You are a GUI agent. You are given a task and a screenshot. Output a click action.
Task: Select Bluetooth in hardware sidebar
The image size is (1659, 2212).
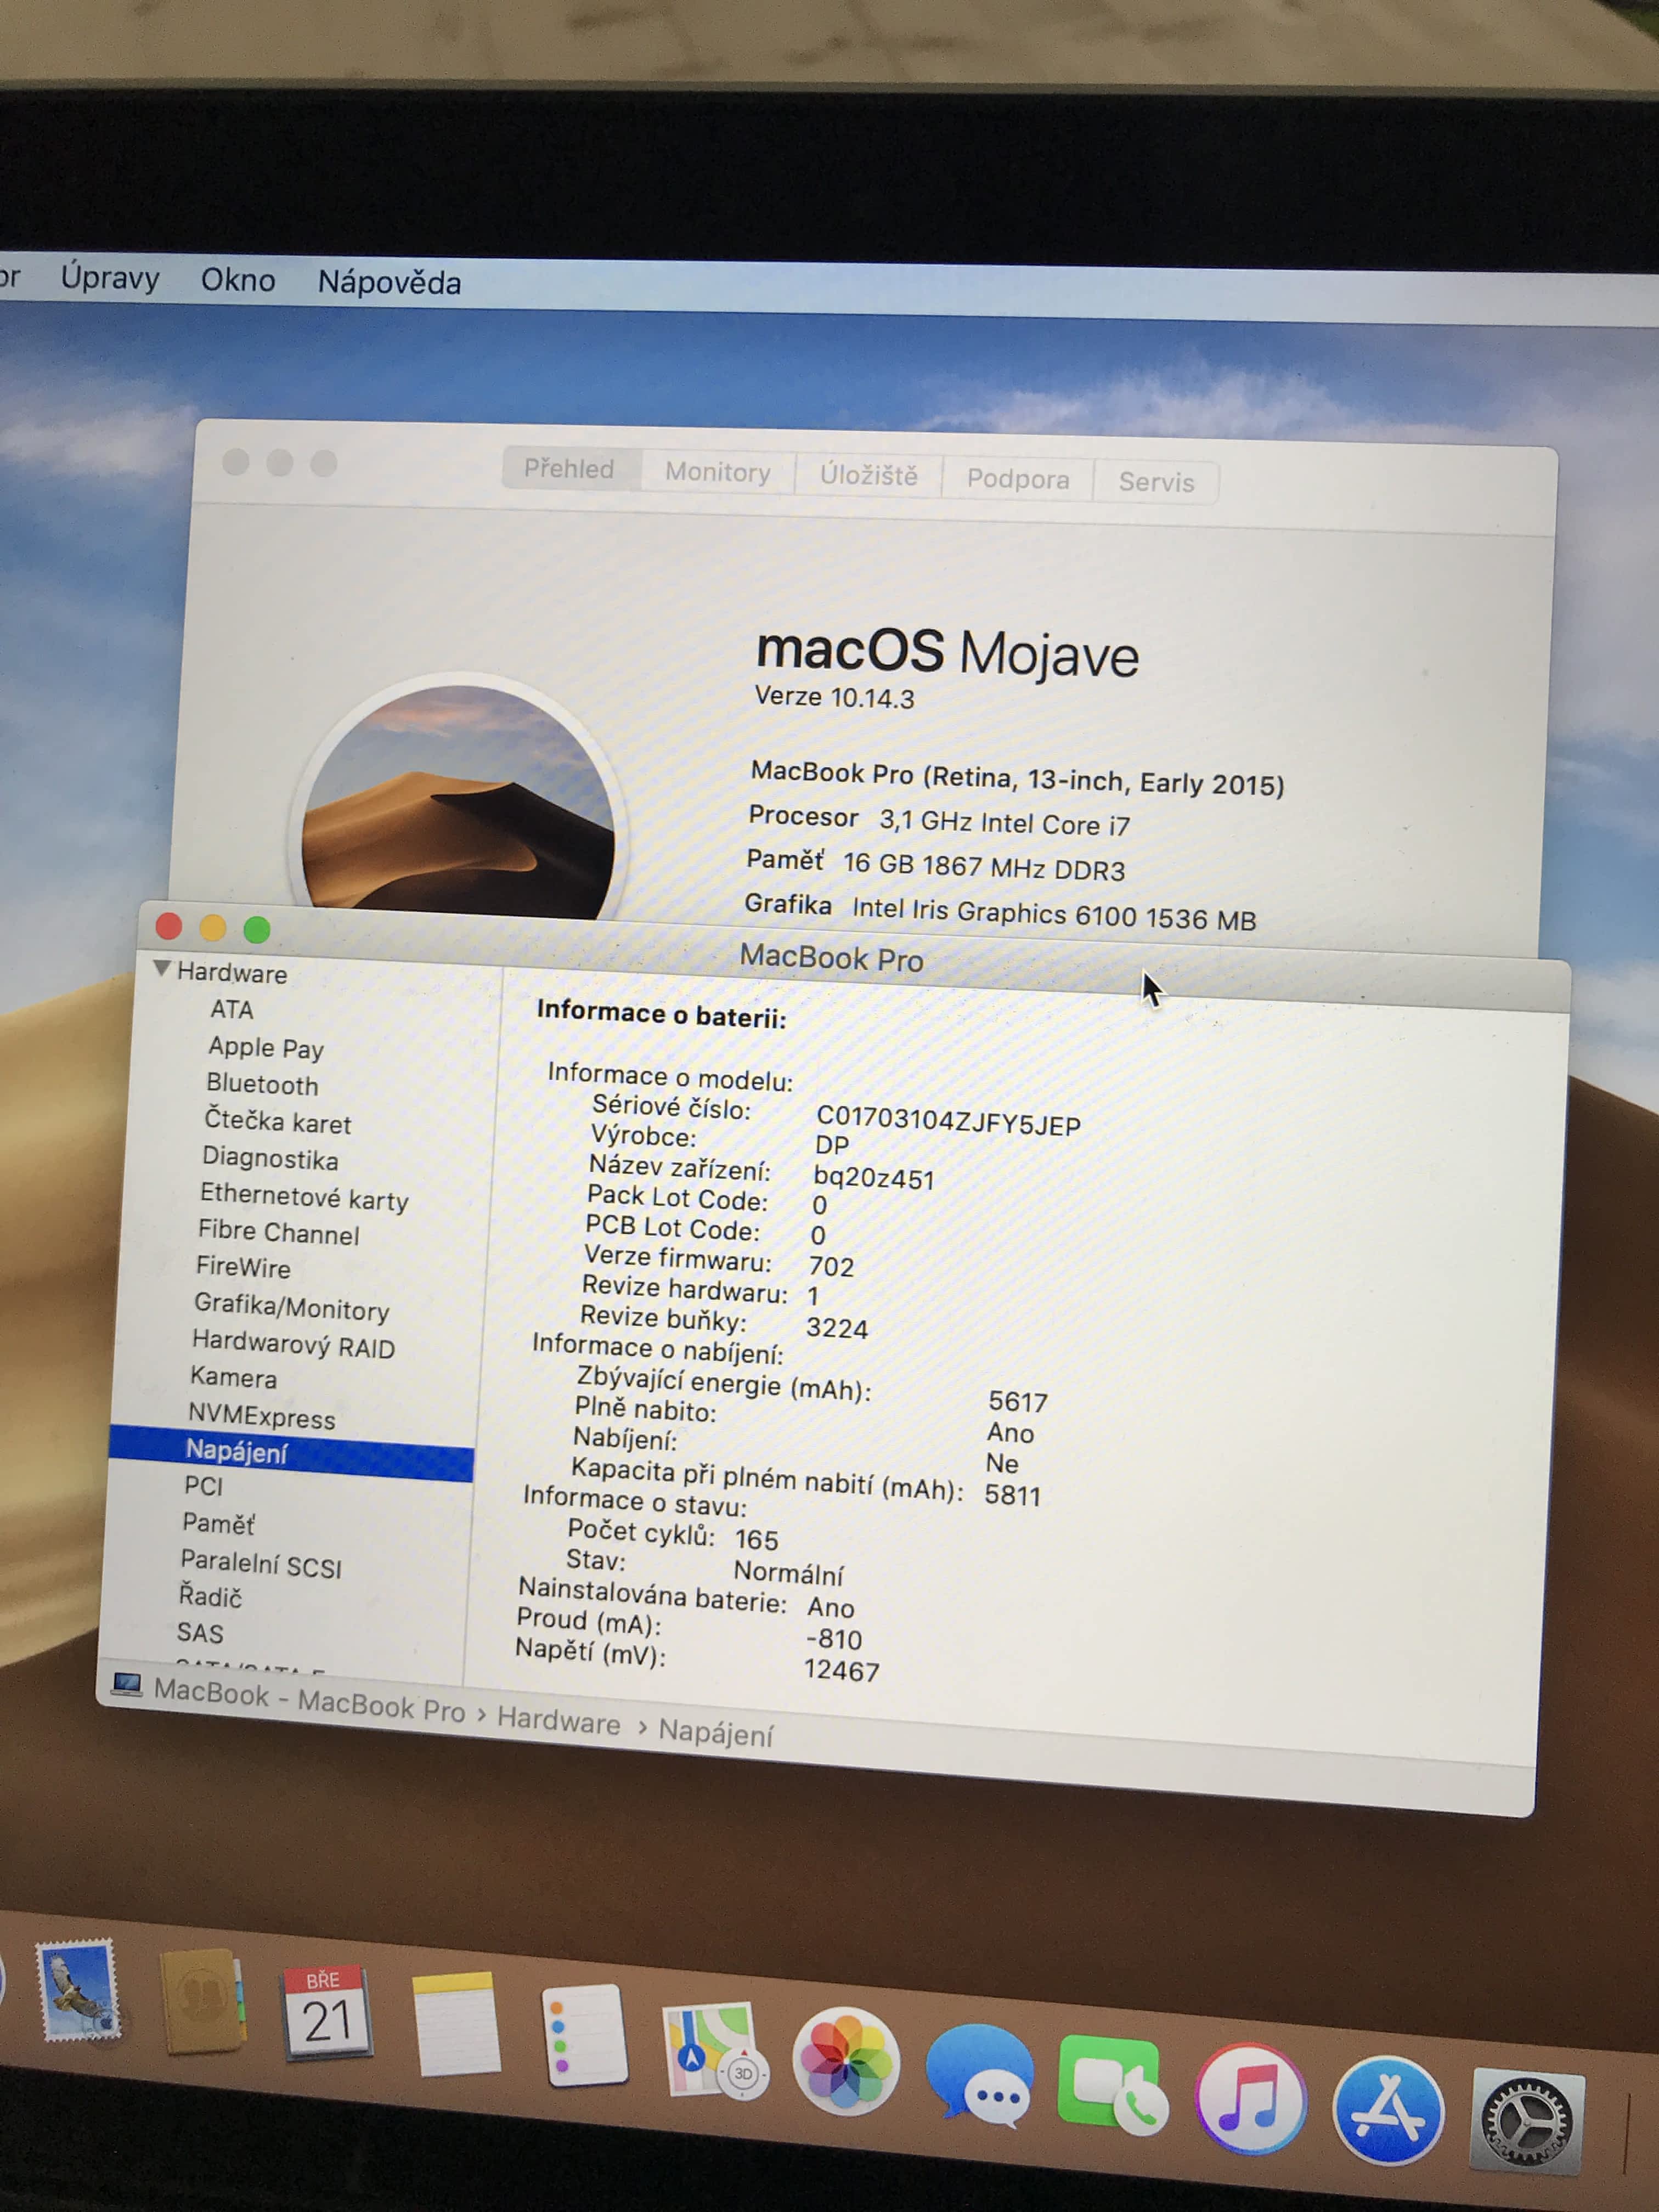(262, 1084)
